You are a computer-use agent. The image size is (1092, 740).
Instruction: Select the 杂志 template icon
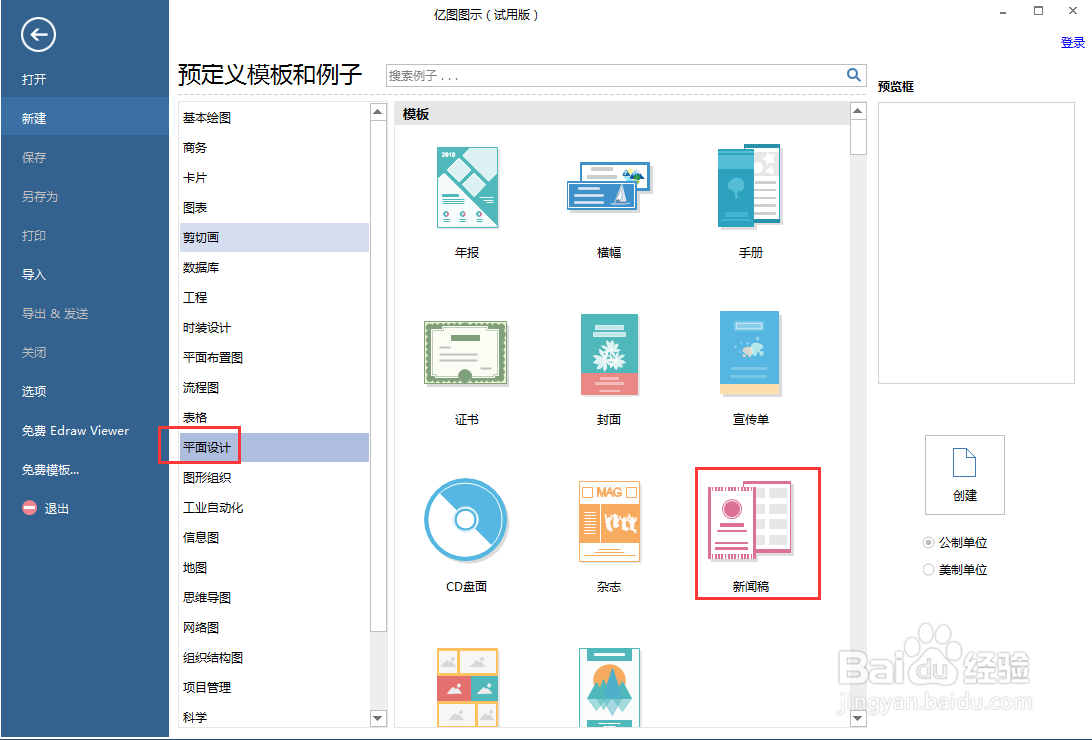coord(609,521)
